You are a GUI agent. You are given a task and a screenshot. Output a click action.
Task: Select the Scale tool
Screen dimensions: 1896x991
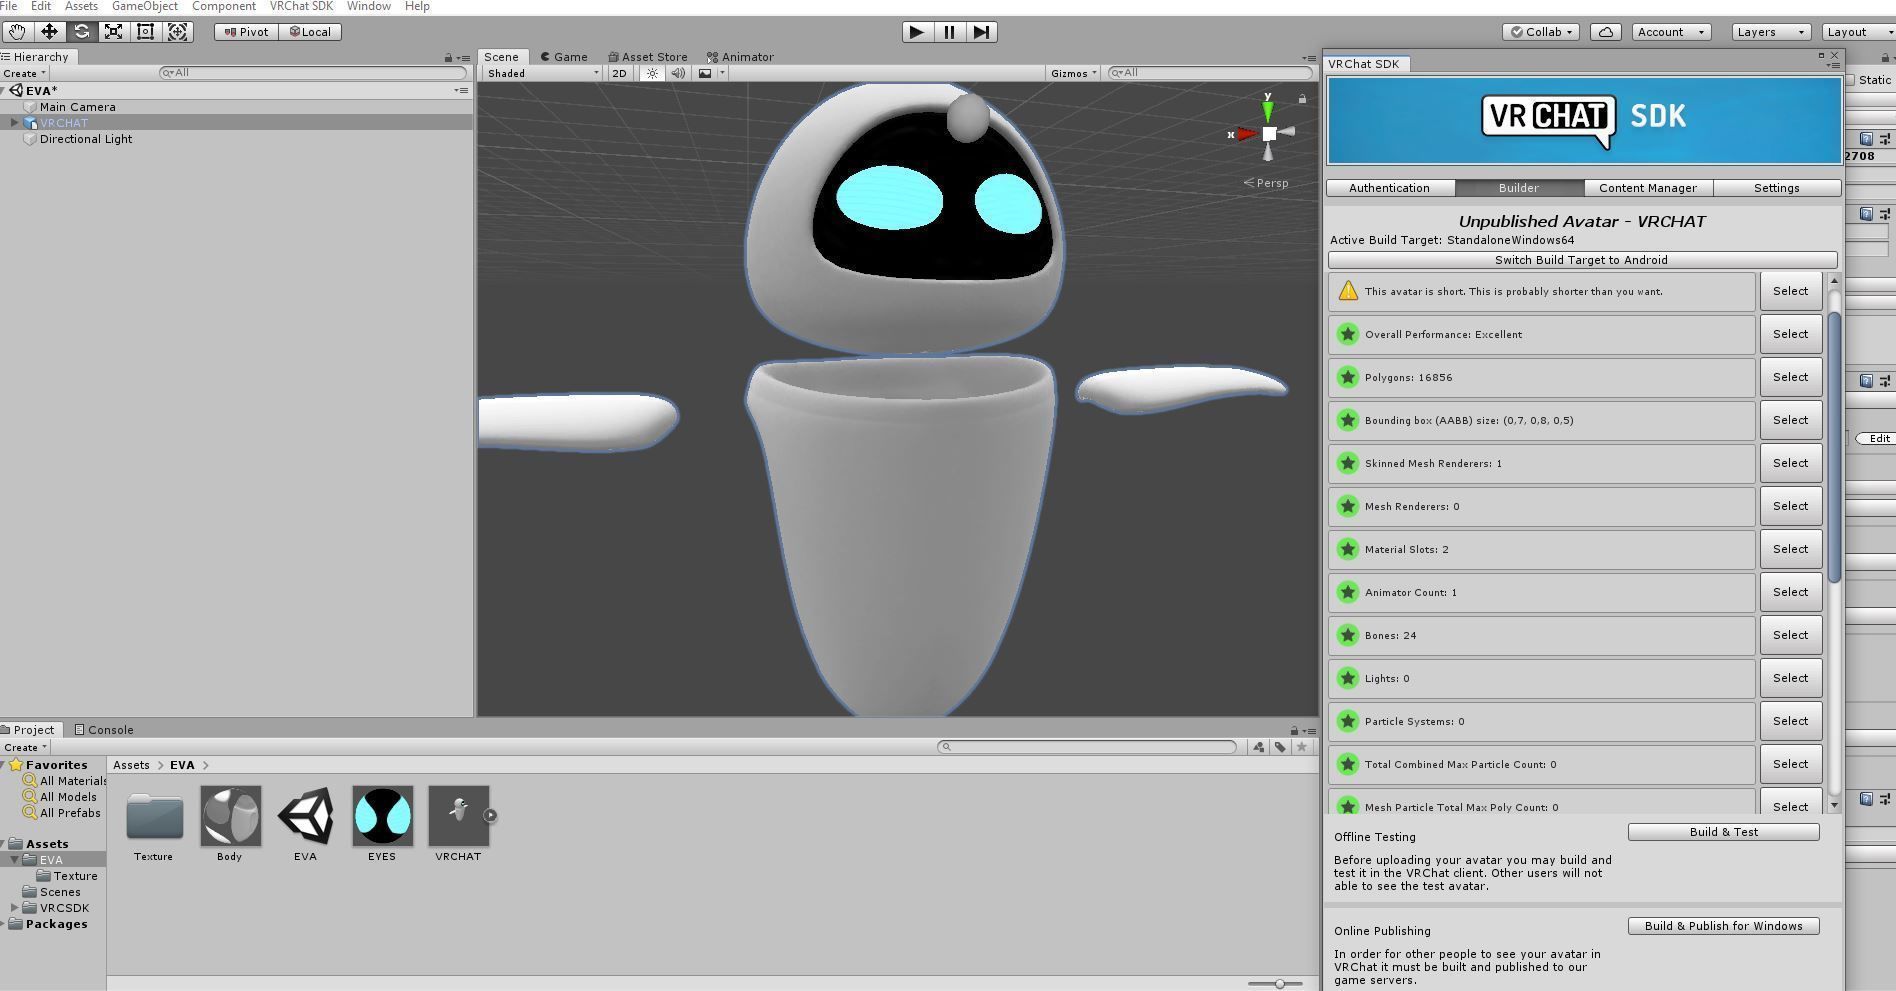[114, 32]
